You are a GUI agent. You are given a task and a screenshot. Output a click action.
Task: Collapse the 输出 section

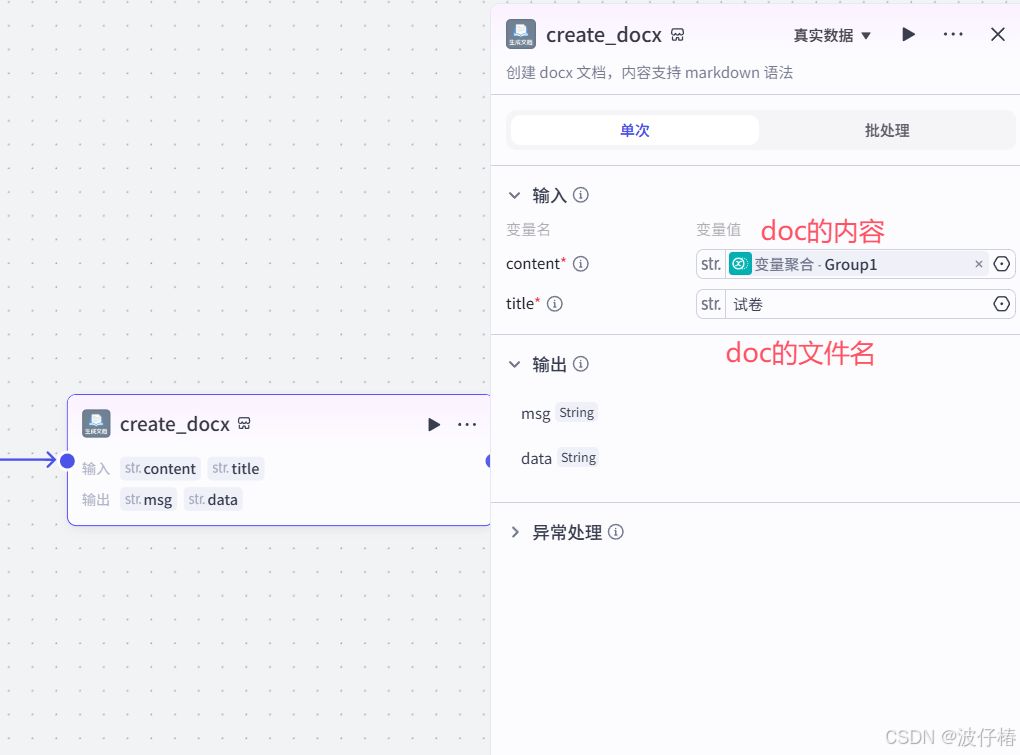(515, 363)
